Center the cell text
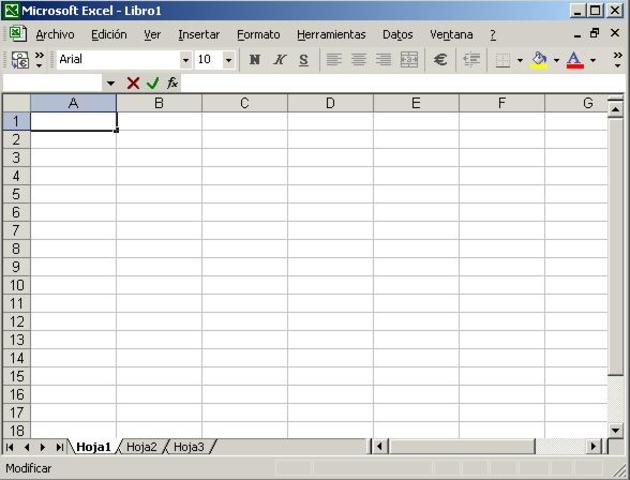630x480 pixels. click(x=358, y=60)
